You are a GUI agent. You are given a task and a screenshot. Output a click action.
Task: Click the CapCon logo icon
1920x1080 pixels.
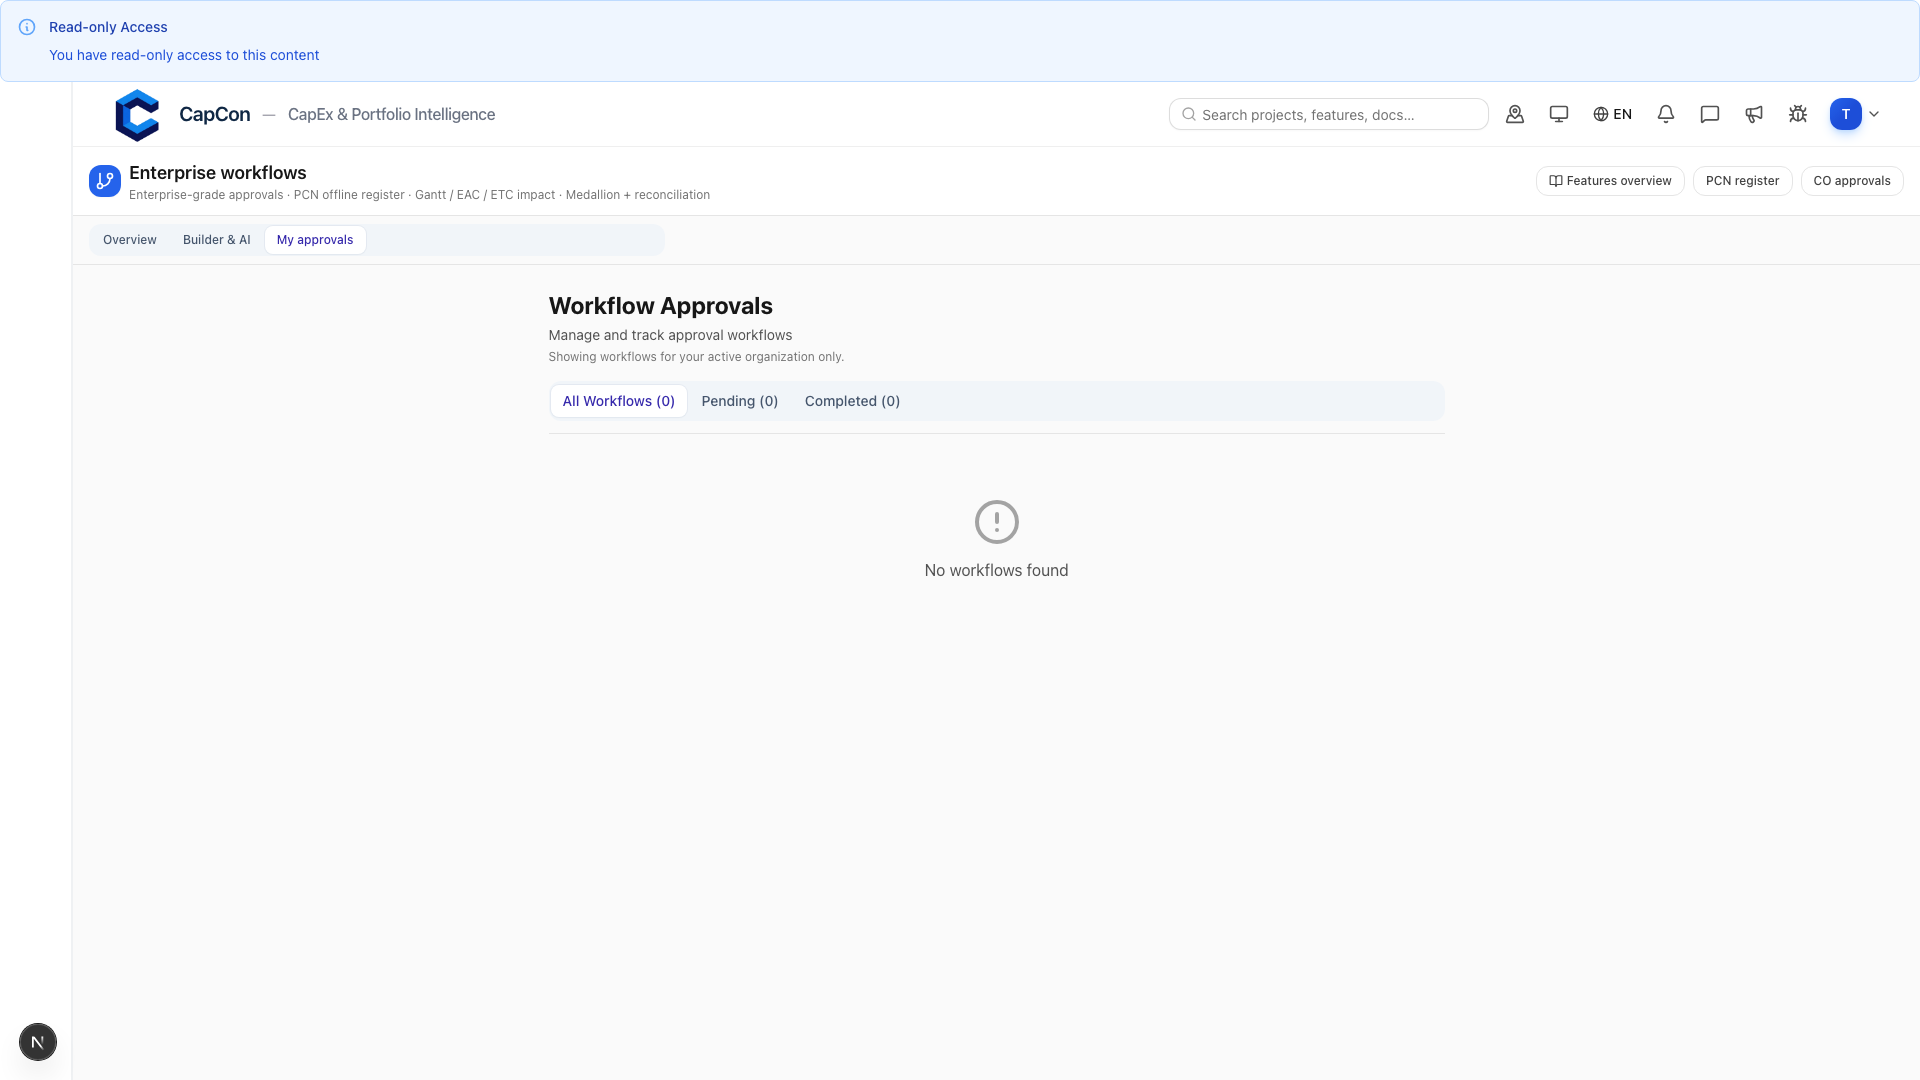(137, 115)
